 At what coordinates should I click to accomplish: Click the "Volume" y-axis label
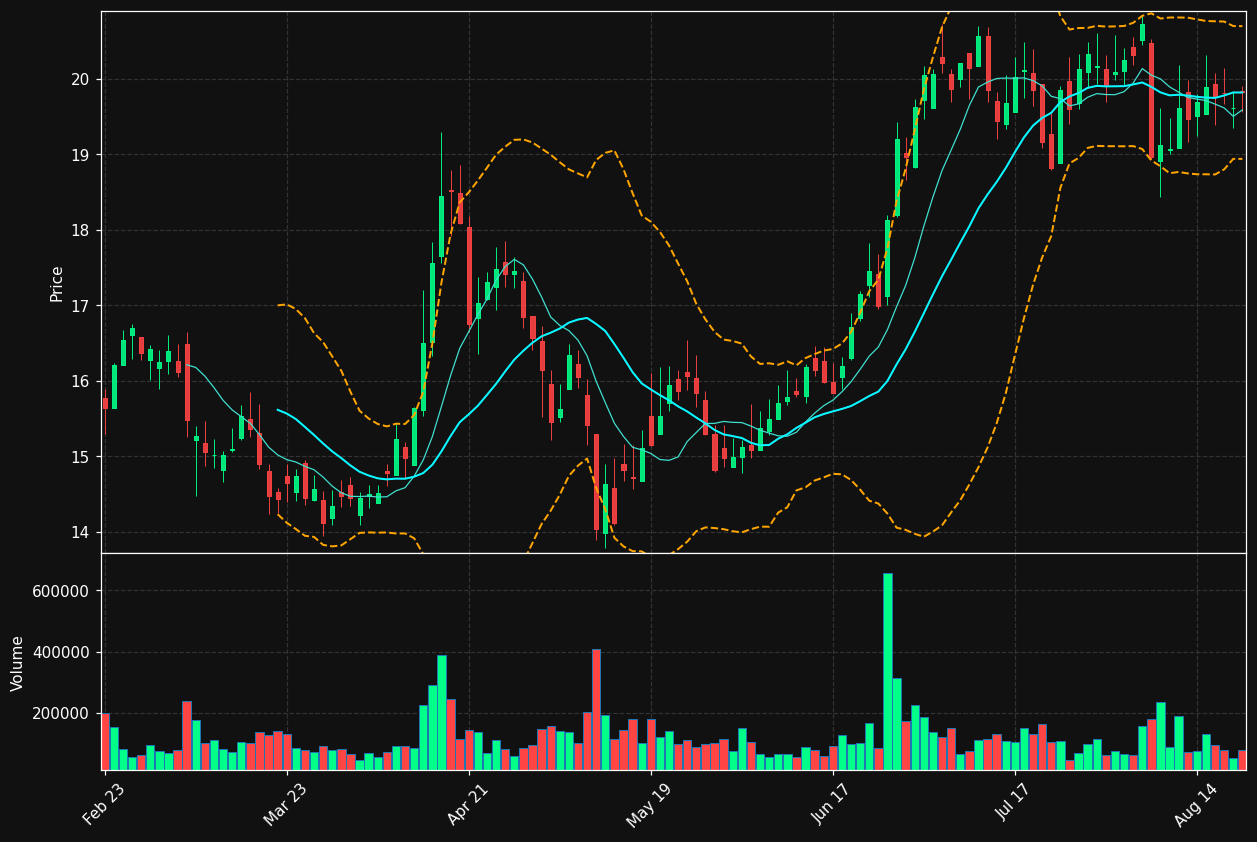coord(18,663)
